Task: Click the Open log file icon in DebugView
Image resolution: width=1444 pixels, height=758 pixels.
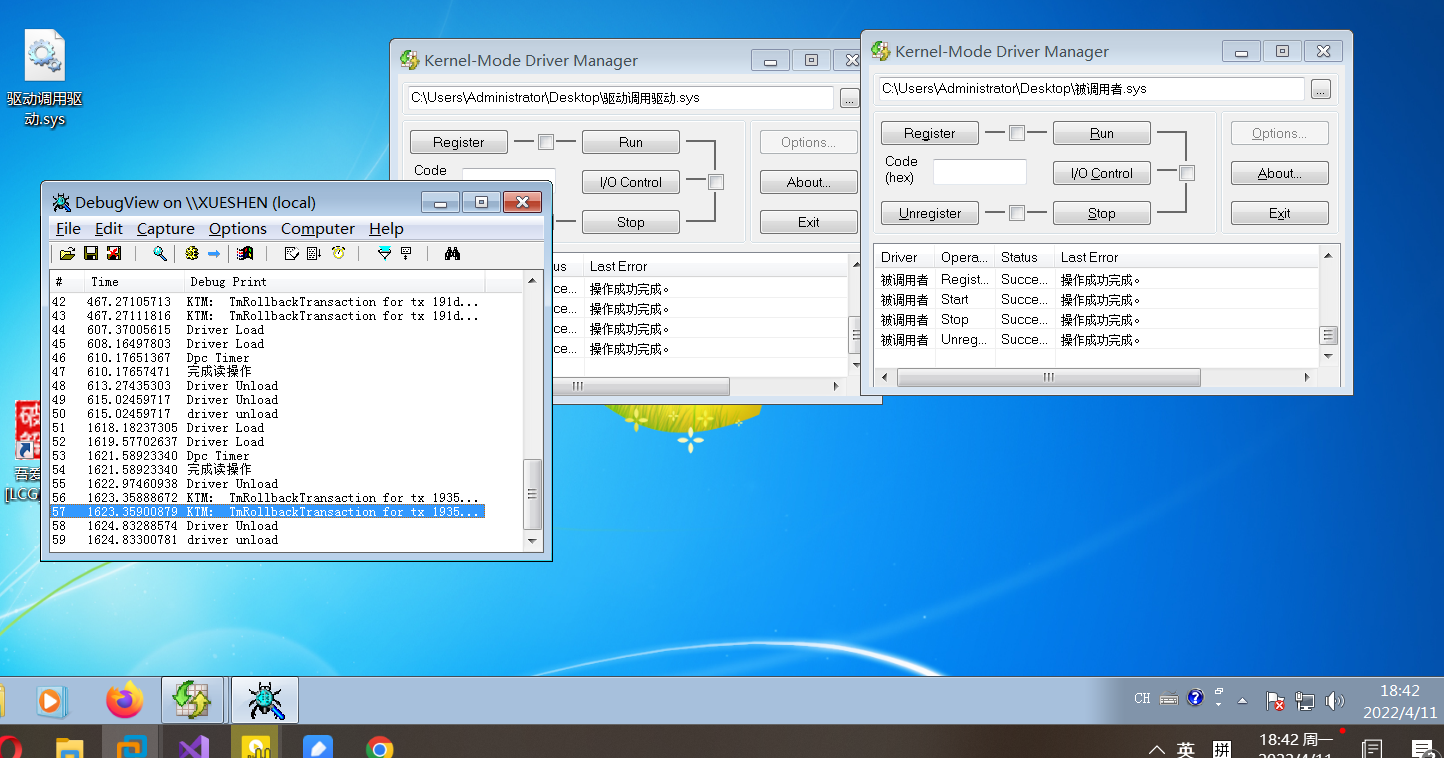Action: [x=67, y=254]
